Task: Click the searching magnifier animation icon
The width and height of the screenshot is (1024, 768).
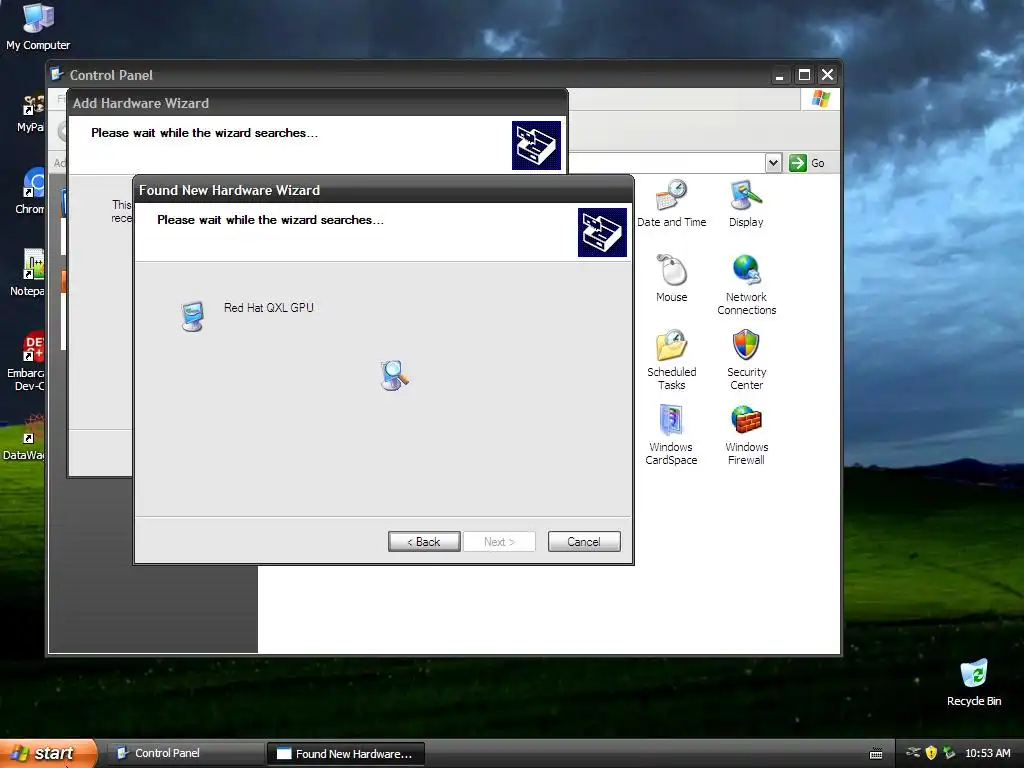Action: click(394, 376)
